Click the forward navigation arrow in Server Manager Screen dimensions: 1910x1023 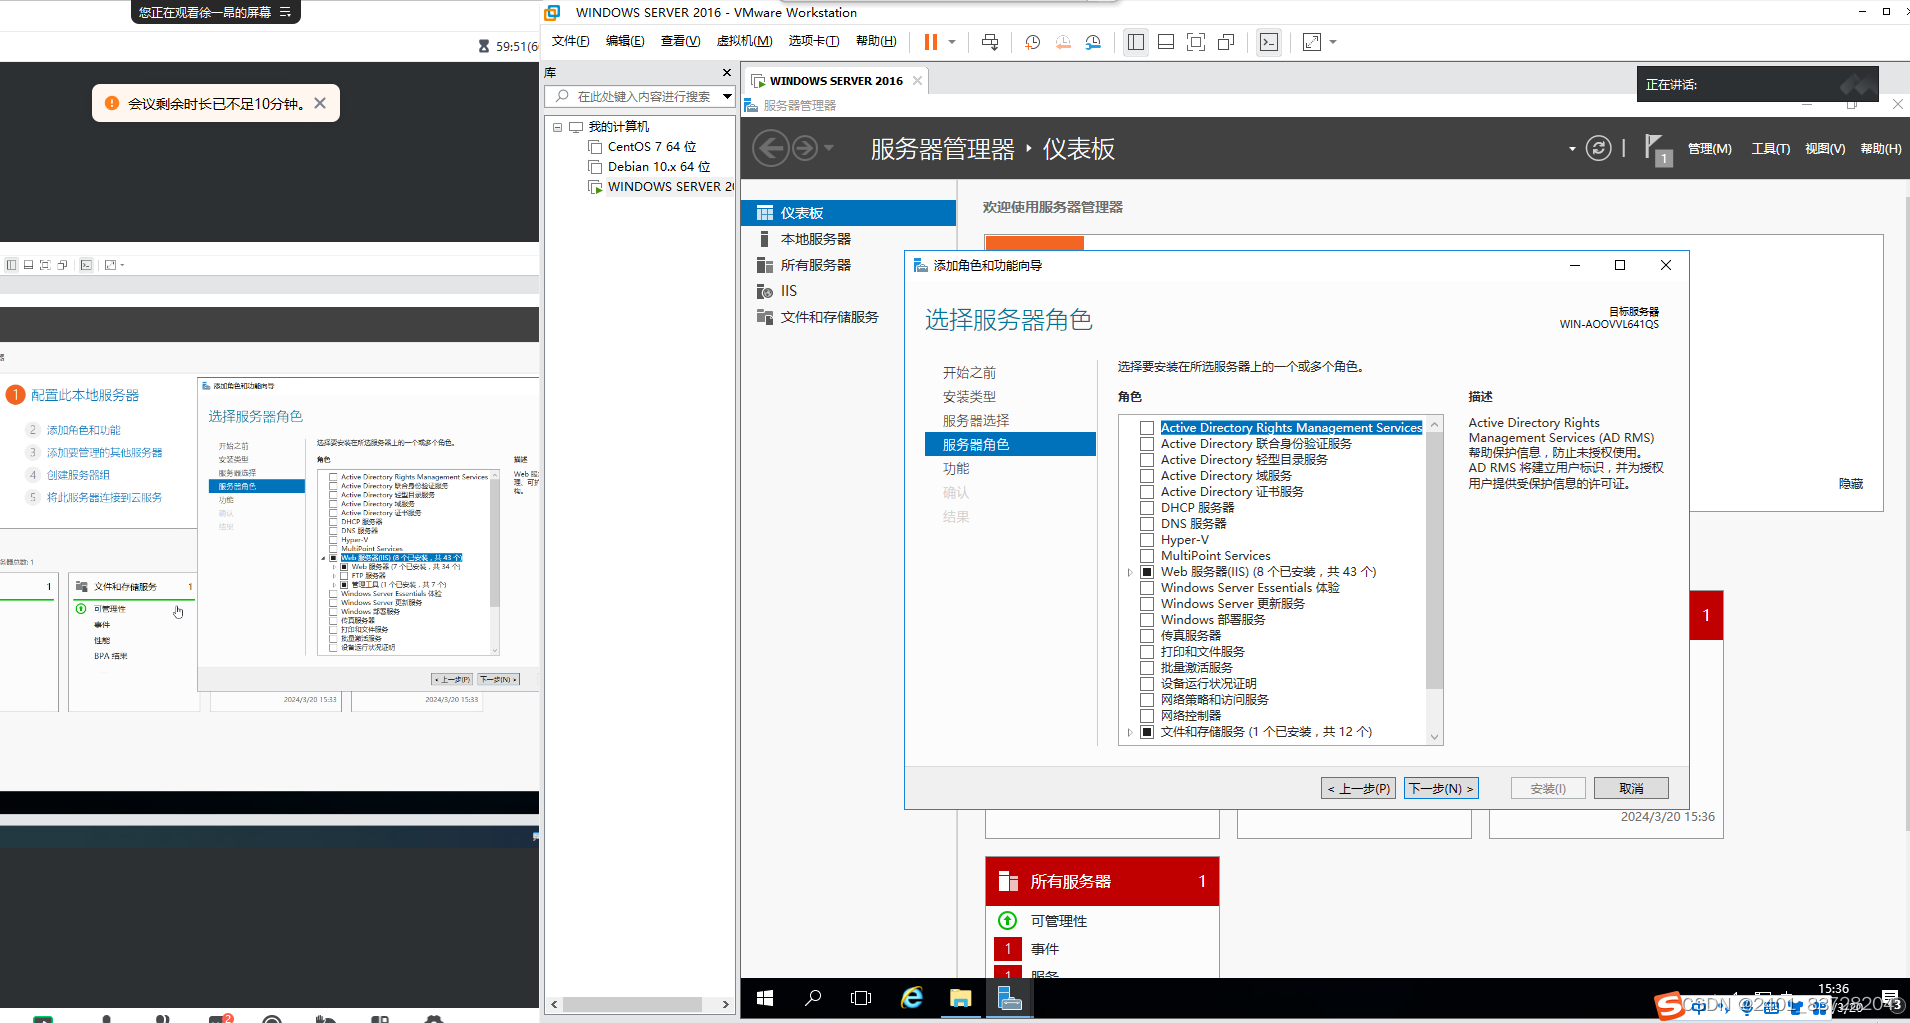pyautogui.click(x=805, y=149)
